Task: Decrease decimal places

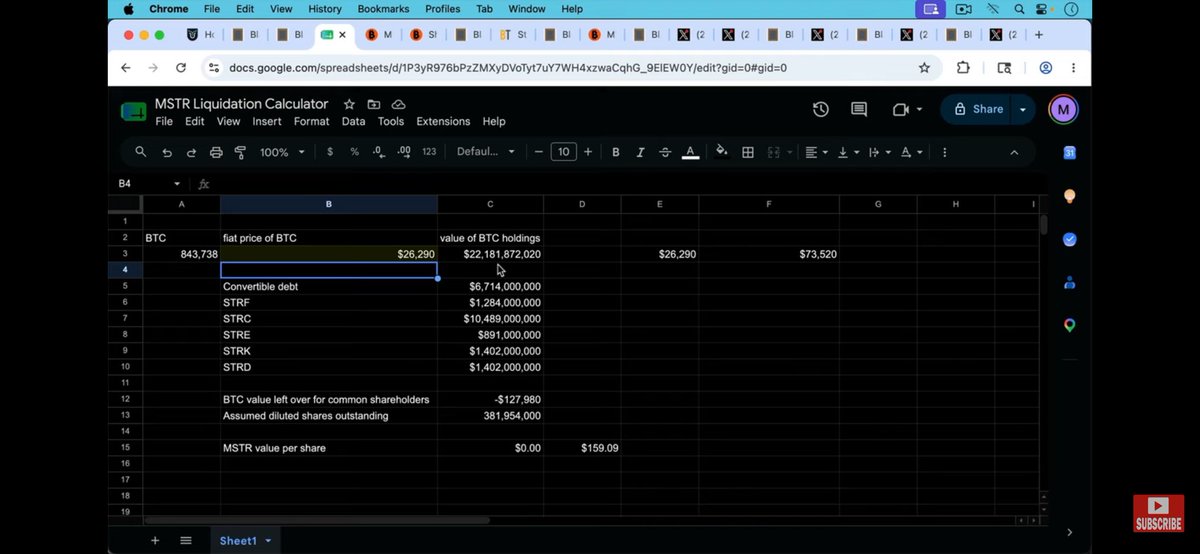Action: tap(378, 152)
